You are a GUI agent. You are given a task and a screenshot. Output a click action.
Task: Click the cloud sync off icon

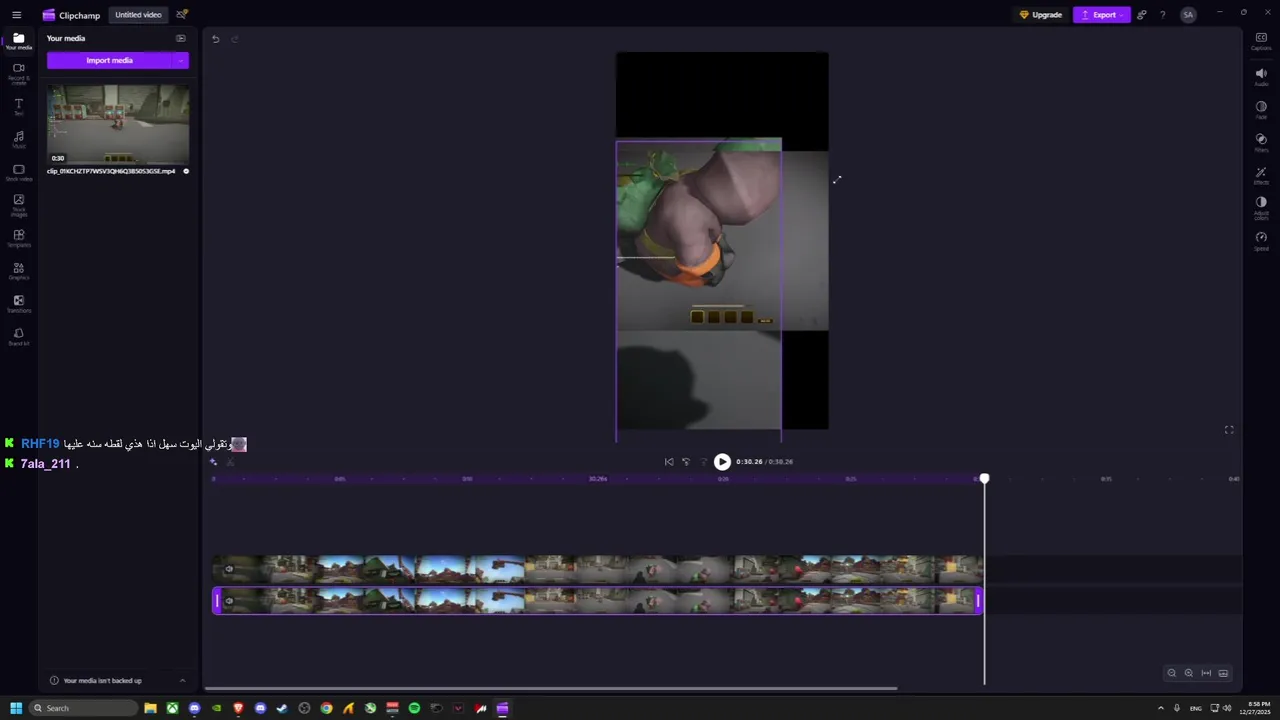click(181, 15)
